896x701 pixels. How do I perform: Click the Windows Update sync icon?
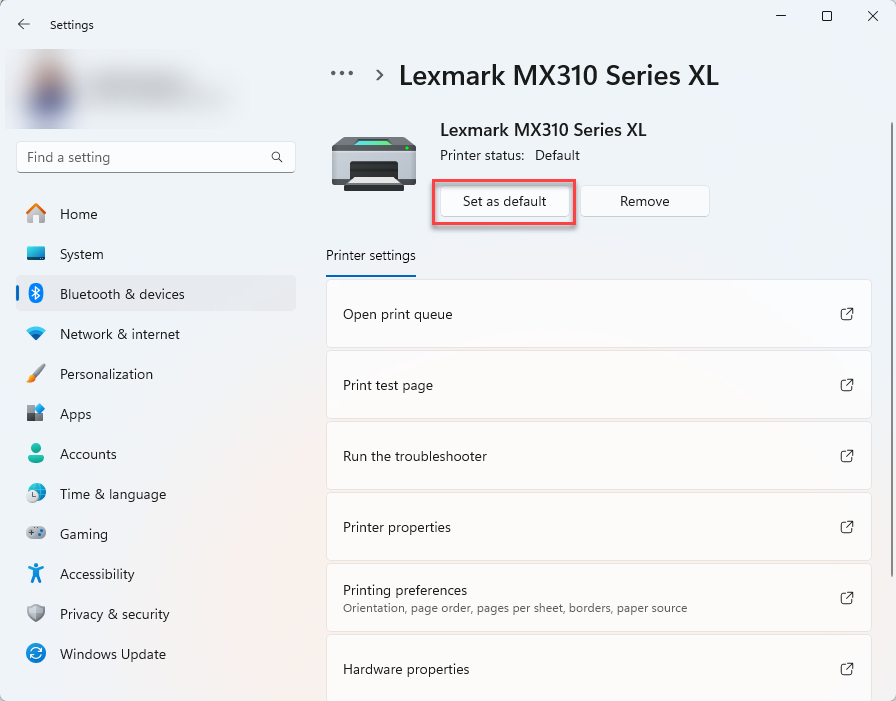[36, 654]
